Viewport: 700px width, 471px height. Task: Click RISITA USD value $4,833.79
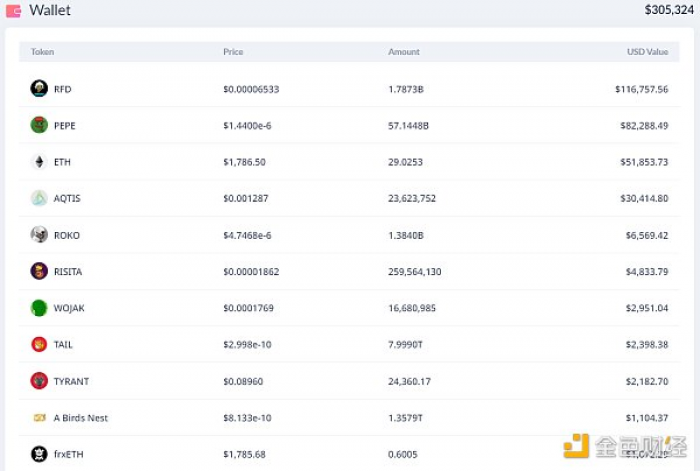tap(647, 272)
